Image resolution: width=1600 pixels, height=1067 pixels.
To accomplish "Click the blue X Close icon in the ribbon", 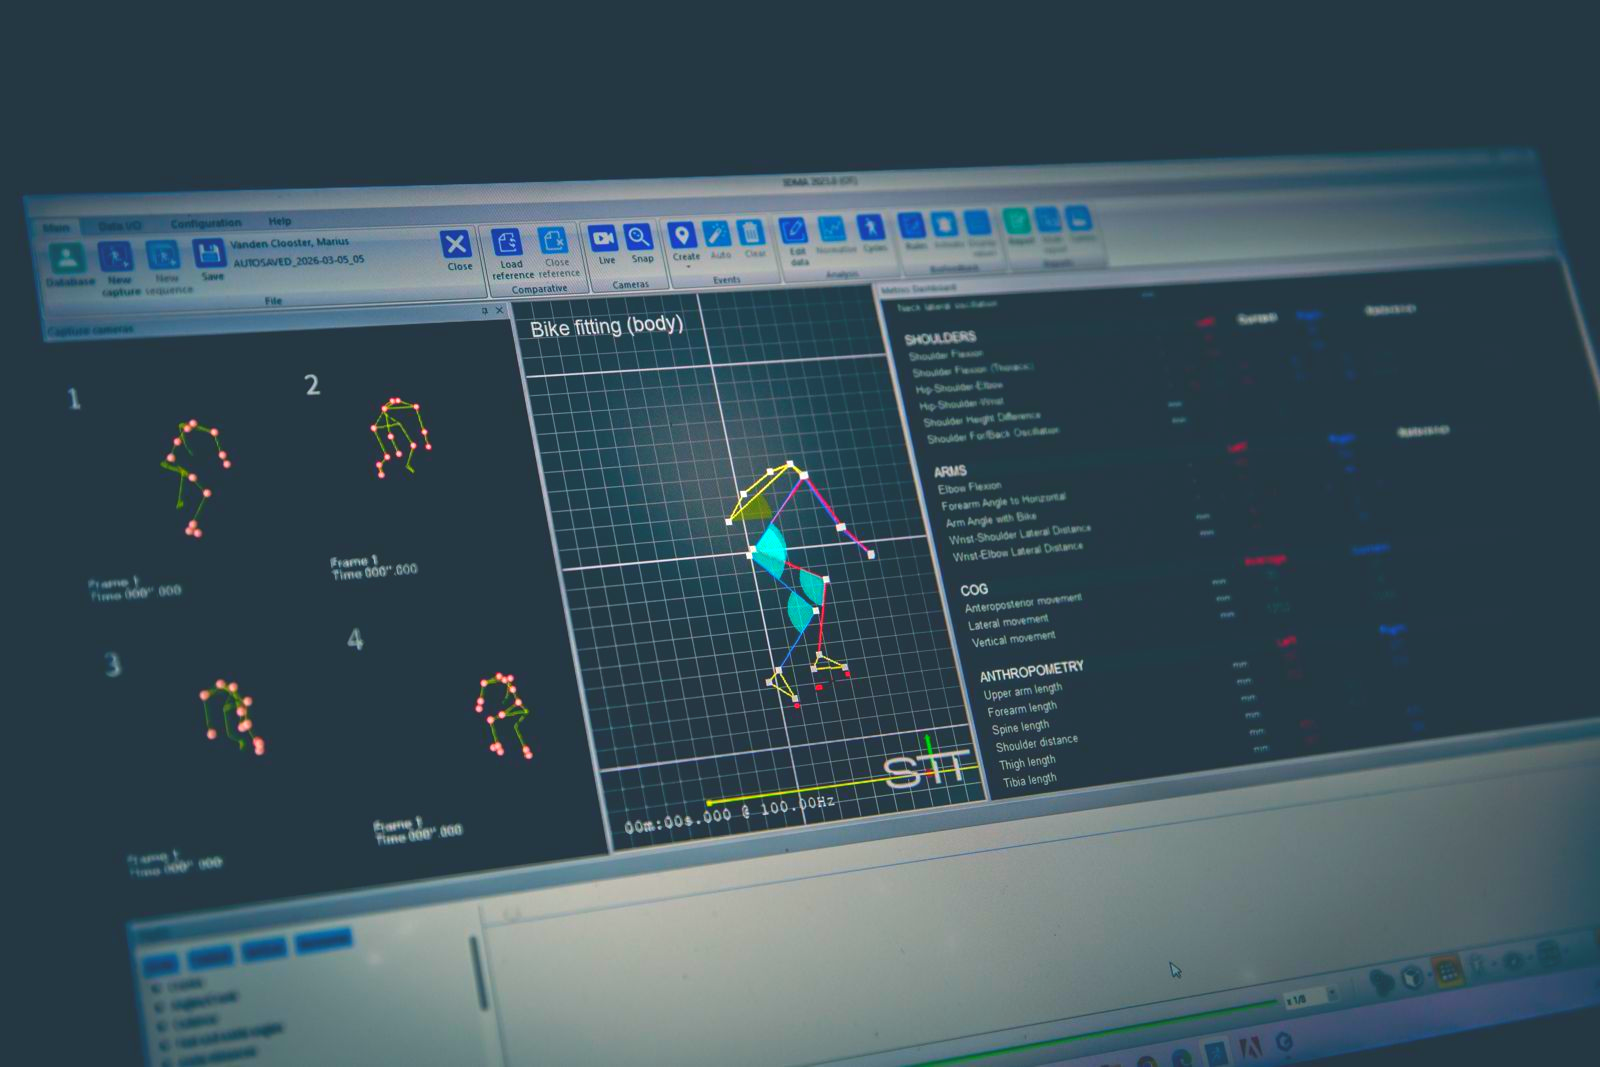I will point(456,245).
